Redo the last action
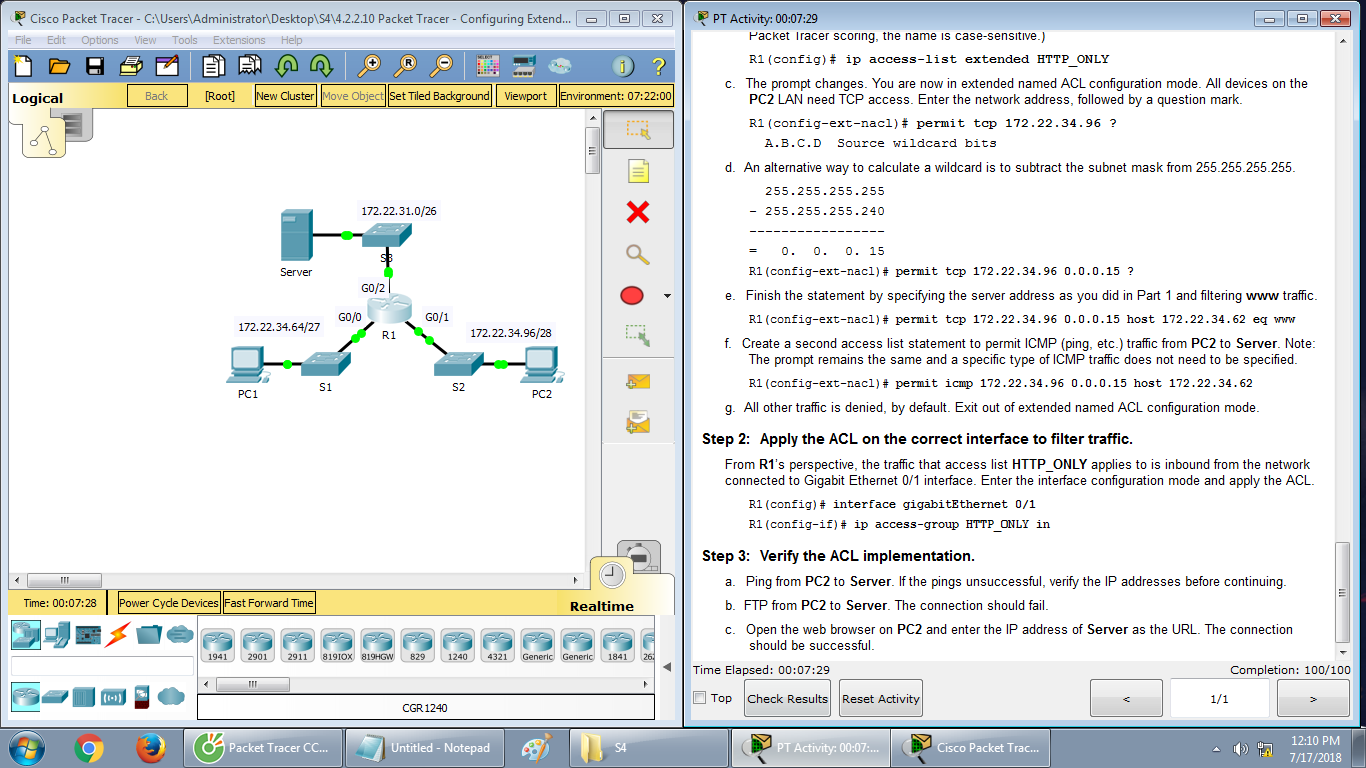This screenshot has height=768, width=1366. [321, 66]
